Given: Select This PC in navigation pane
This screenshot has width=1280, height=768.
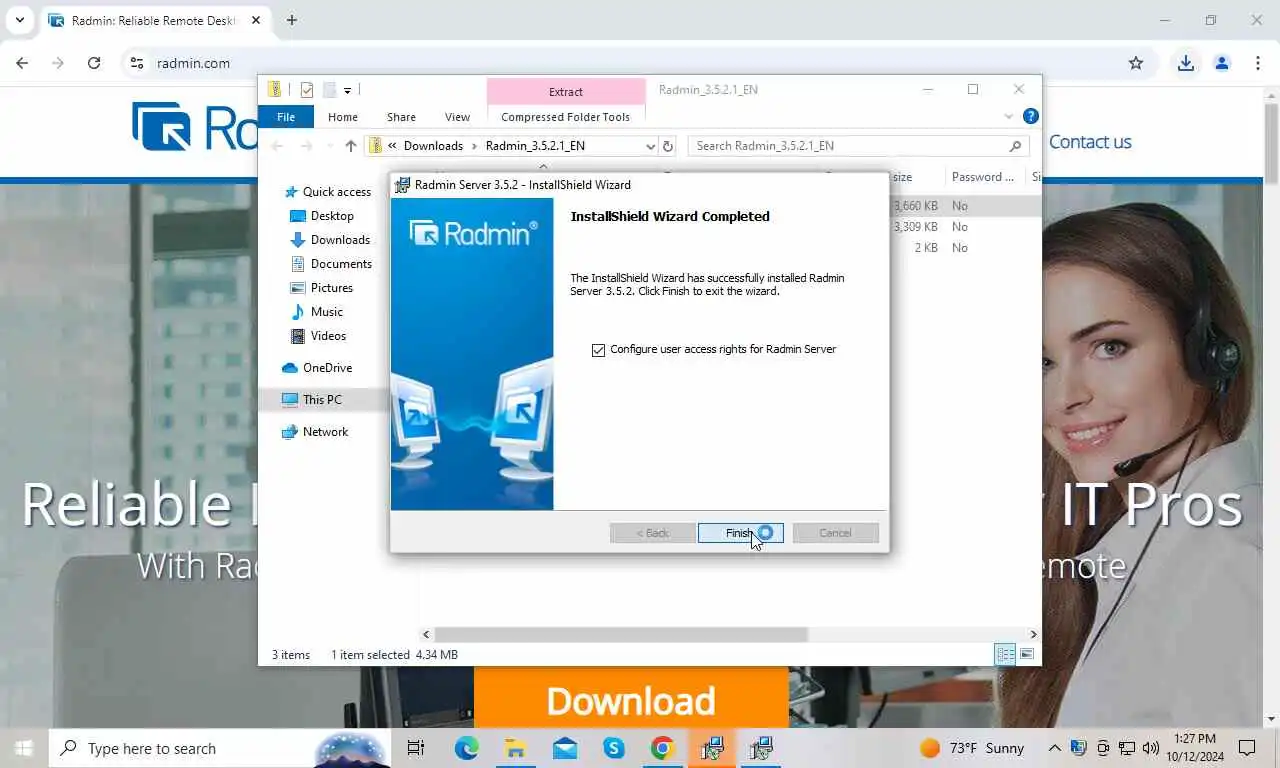Looking at the screenshot, I should tap(322, 400).
